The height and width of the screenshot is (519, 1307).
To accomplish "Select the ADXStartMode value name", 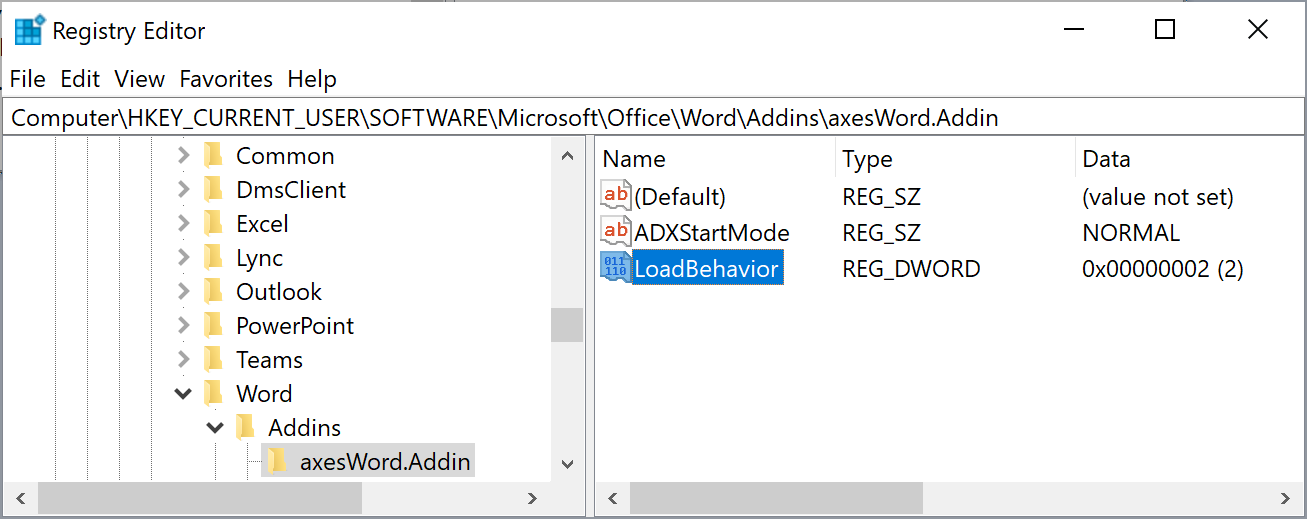I will click(712, 233).
